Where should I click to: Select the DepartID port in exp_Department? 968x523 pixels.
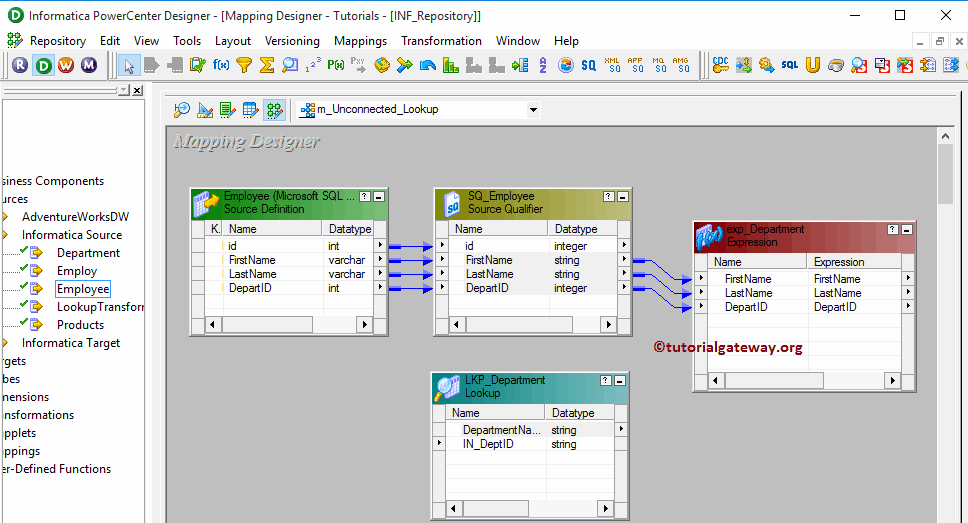[805, 307]
